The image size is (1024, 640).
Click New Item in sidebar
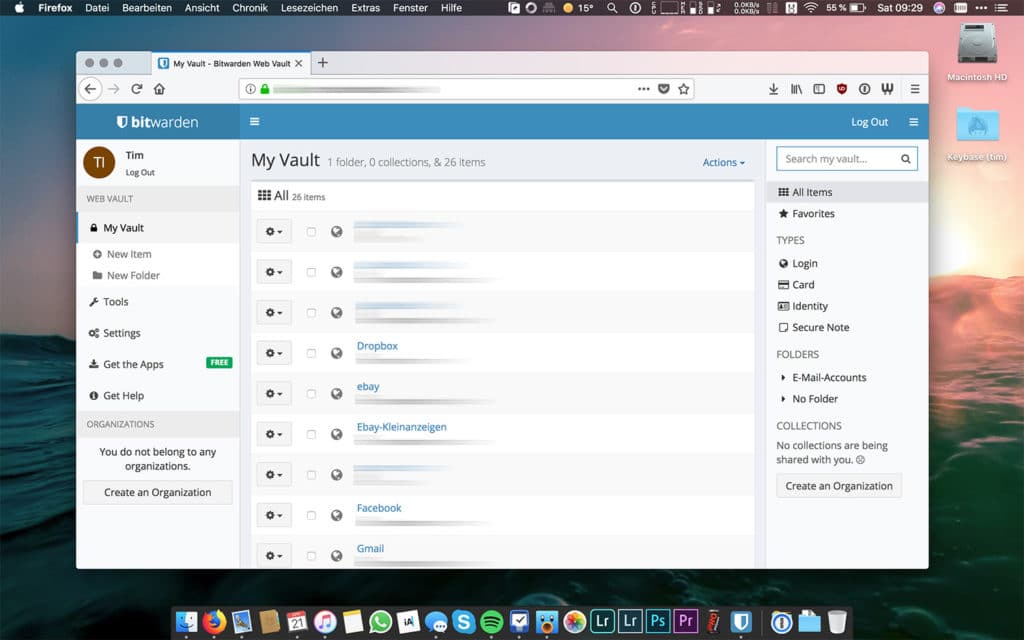tap(129, 254)
